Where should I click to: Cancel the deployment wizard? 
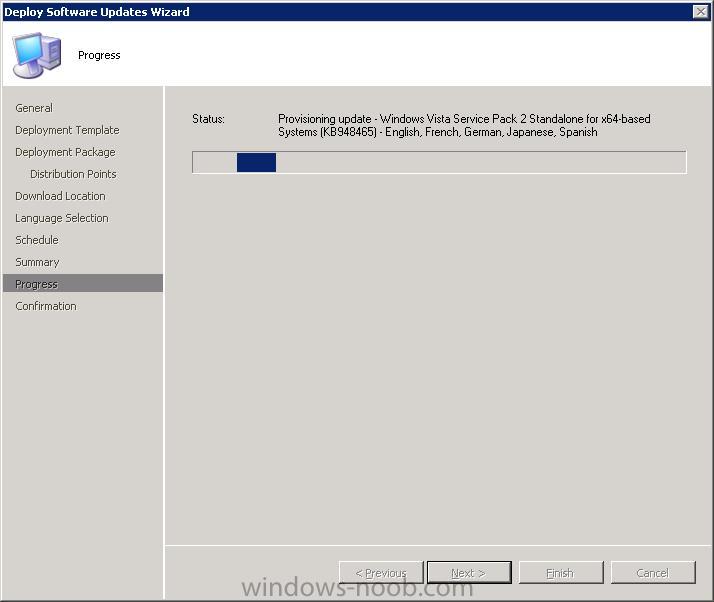[x=653, y=572]
